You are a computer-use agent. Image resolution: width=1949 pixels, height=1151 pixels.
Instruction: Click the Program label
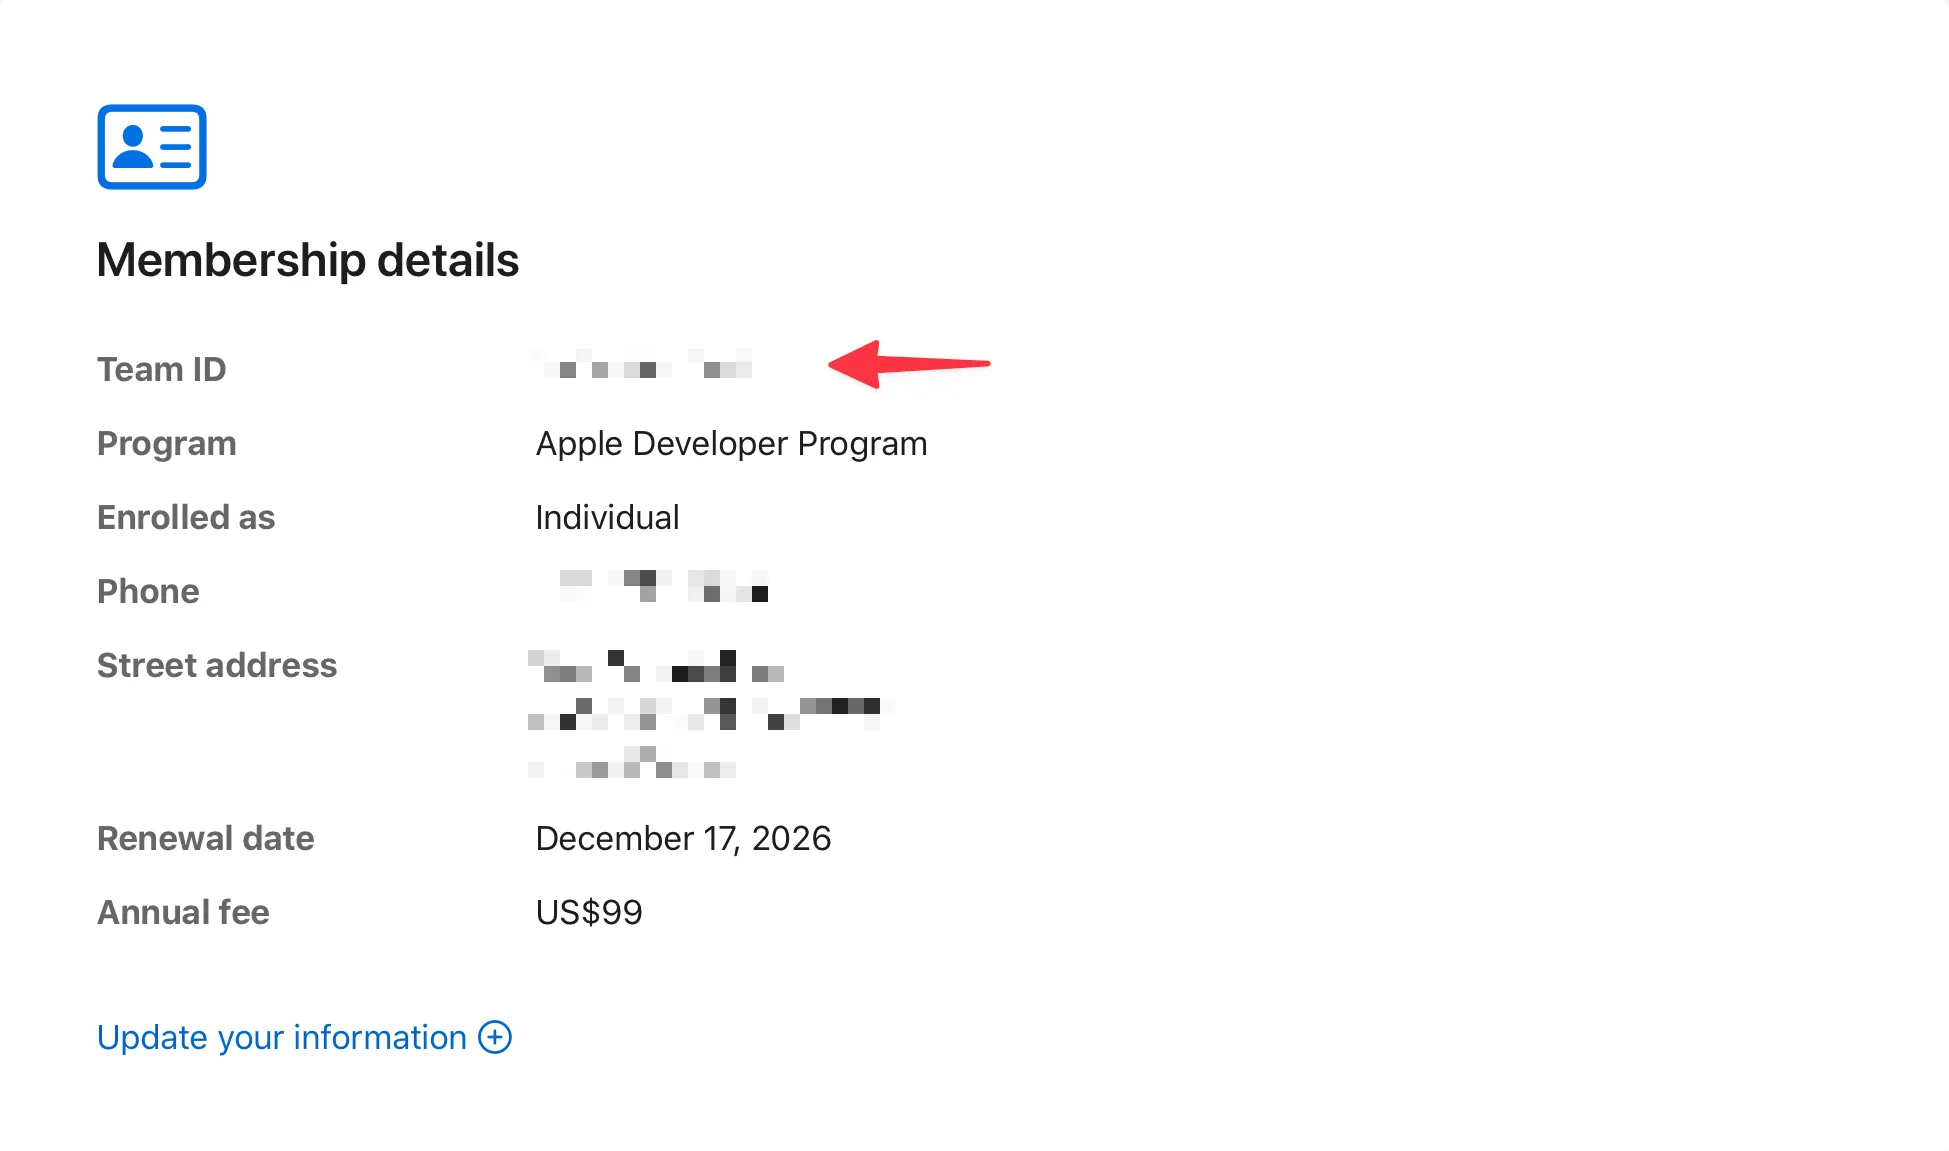166,443
